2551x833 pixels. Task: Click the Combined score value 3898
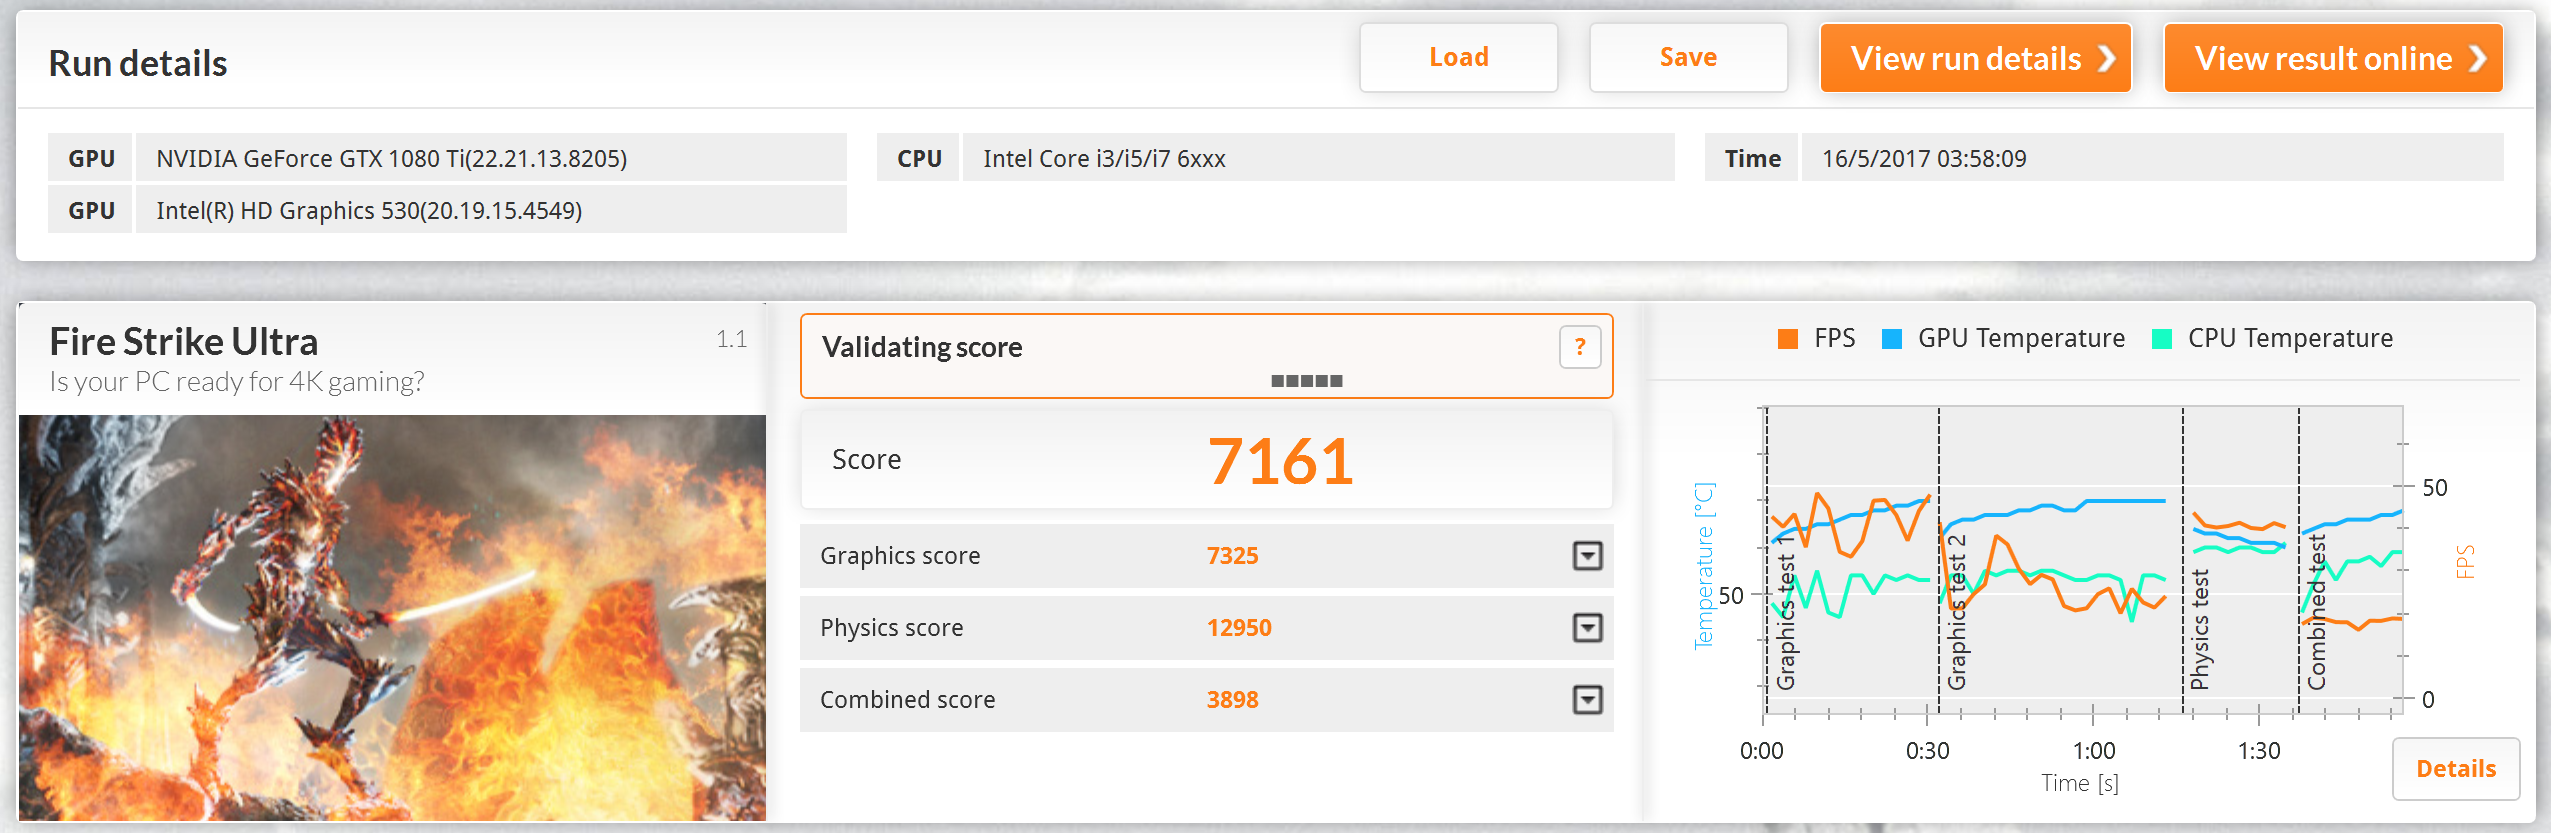point(1232,700)
